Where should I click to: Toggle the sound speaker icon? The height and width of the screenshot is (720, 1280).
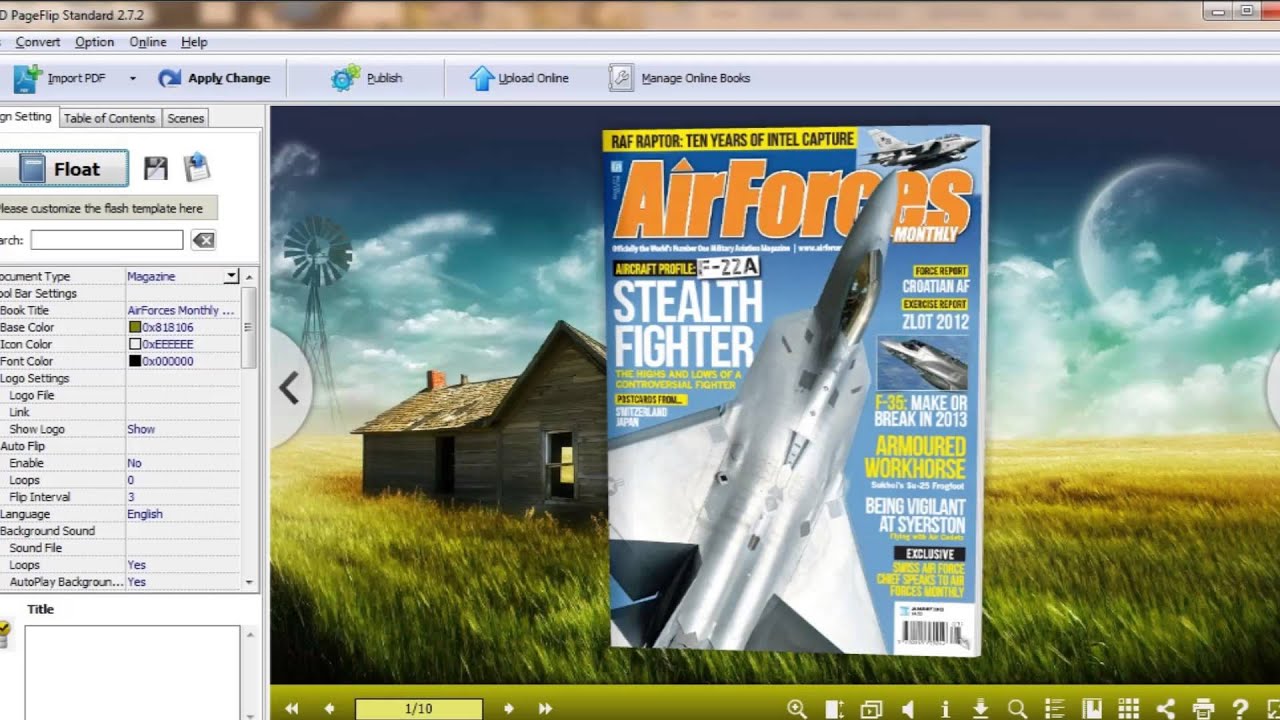(908, 709)
